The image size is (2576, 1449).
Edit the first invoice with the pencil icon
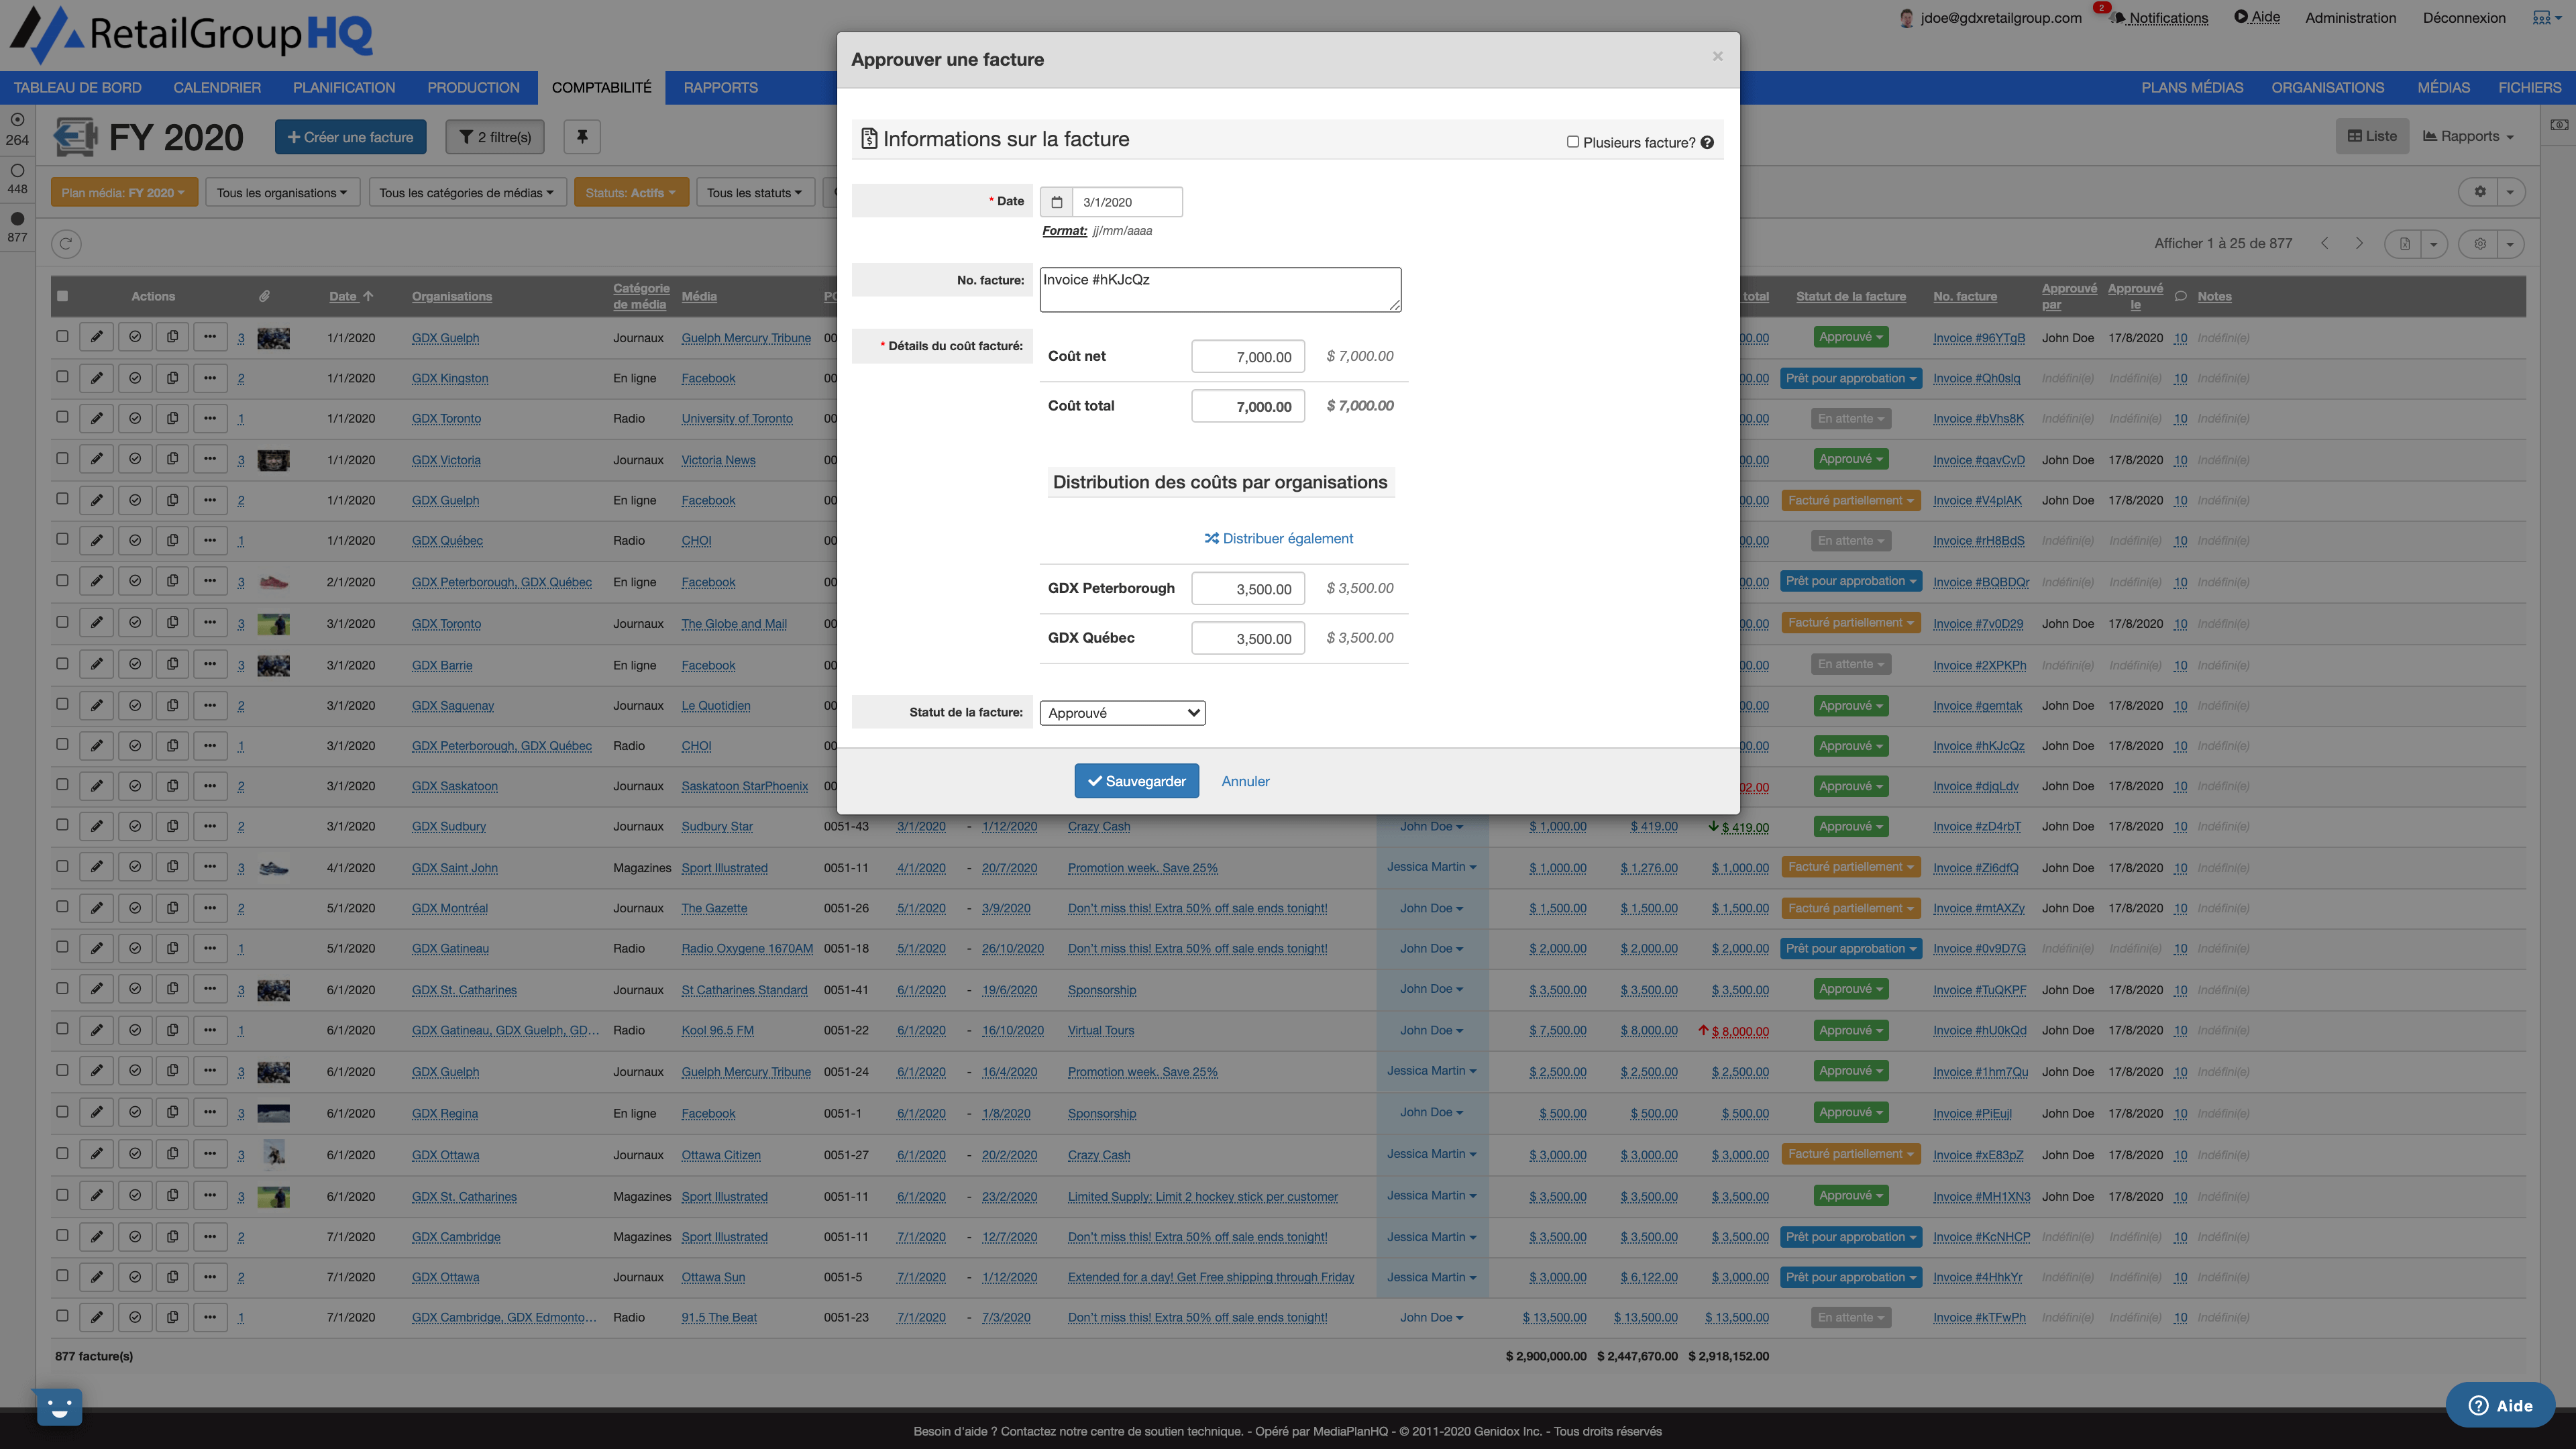click(x=96, y=337)
